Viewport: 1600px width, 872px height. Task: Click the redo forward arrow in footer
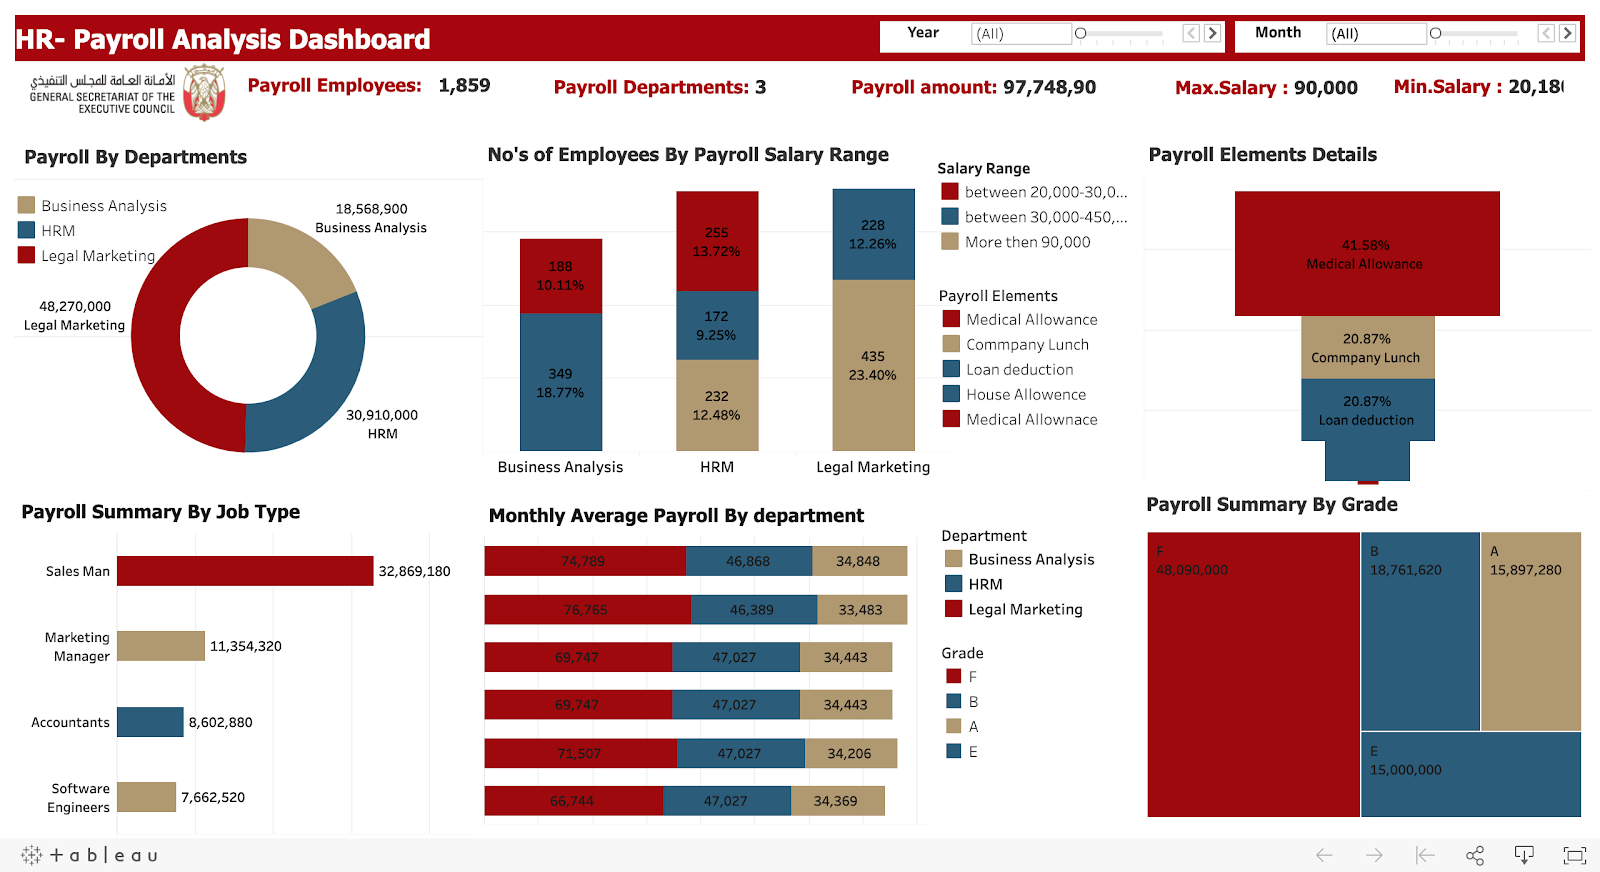tap(1375, 855)
